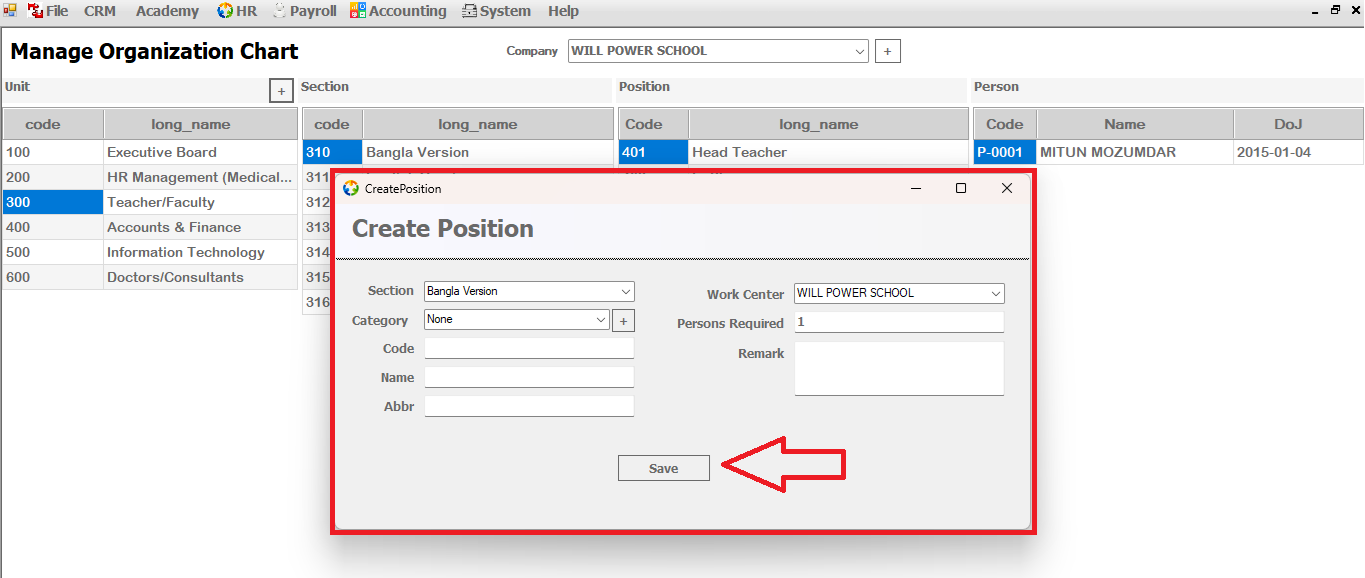Click the plus button beside Category
This screenshot has width=1365, height=578.
[x=623, y=321]
